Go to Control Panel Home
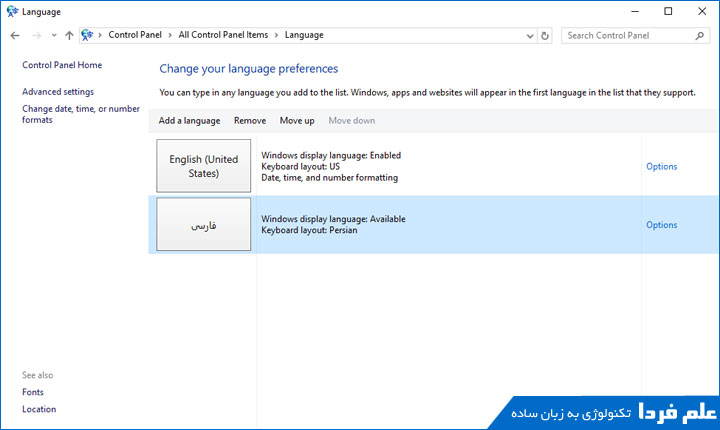720x430 pixels. pyautogui.click(x=62, y=65)
